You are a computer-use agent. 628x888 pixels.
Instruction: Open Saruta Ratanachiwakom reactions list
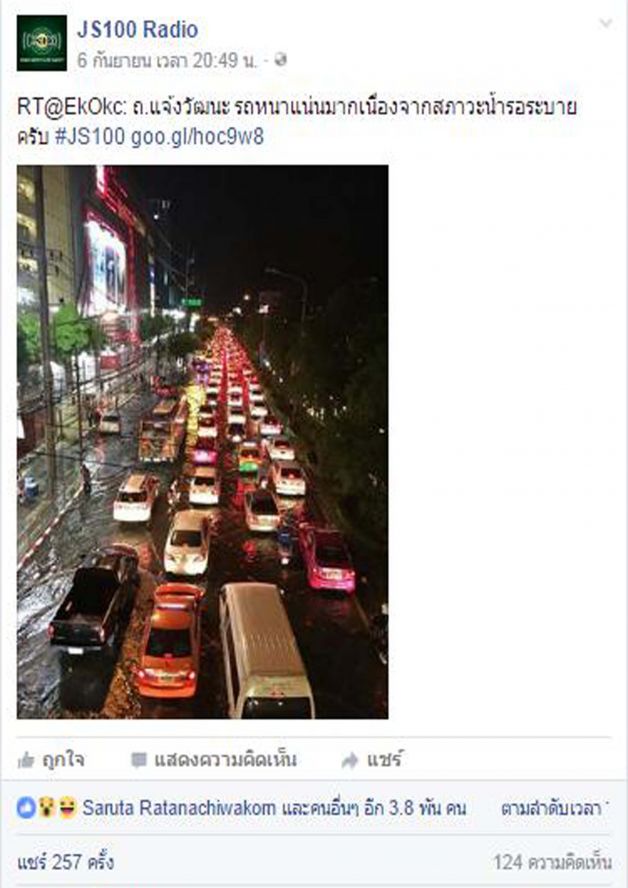(180, 808)
